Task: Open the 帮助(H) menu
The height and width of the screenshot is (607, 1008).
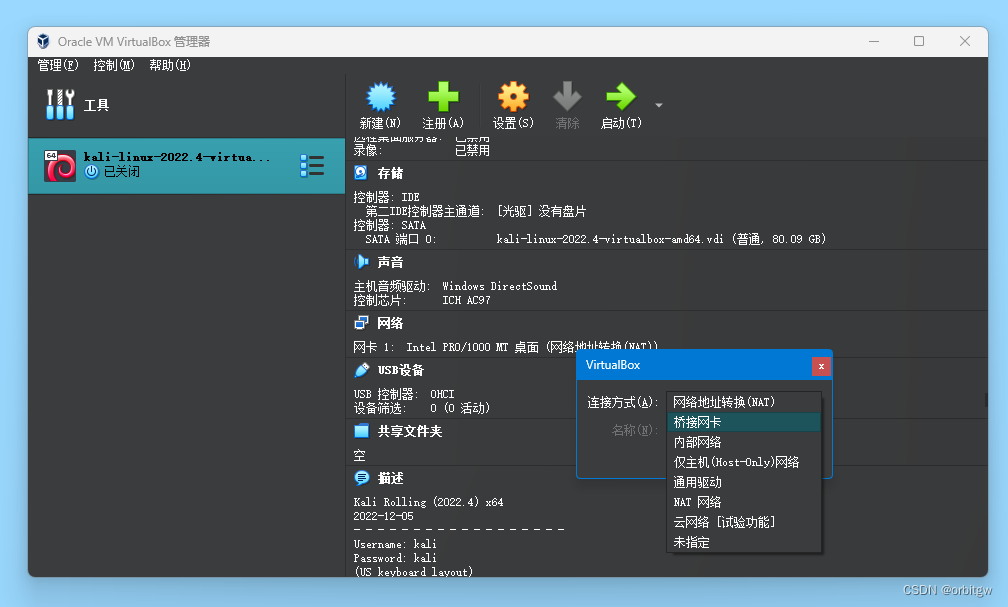Action: (x=170, y=65)
